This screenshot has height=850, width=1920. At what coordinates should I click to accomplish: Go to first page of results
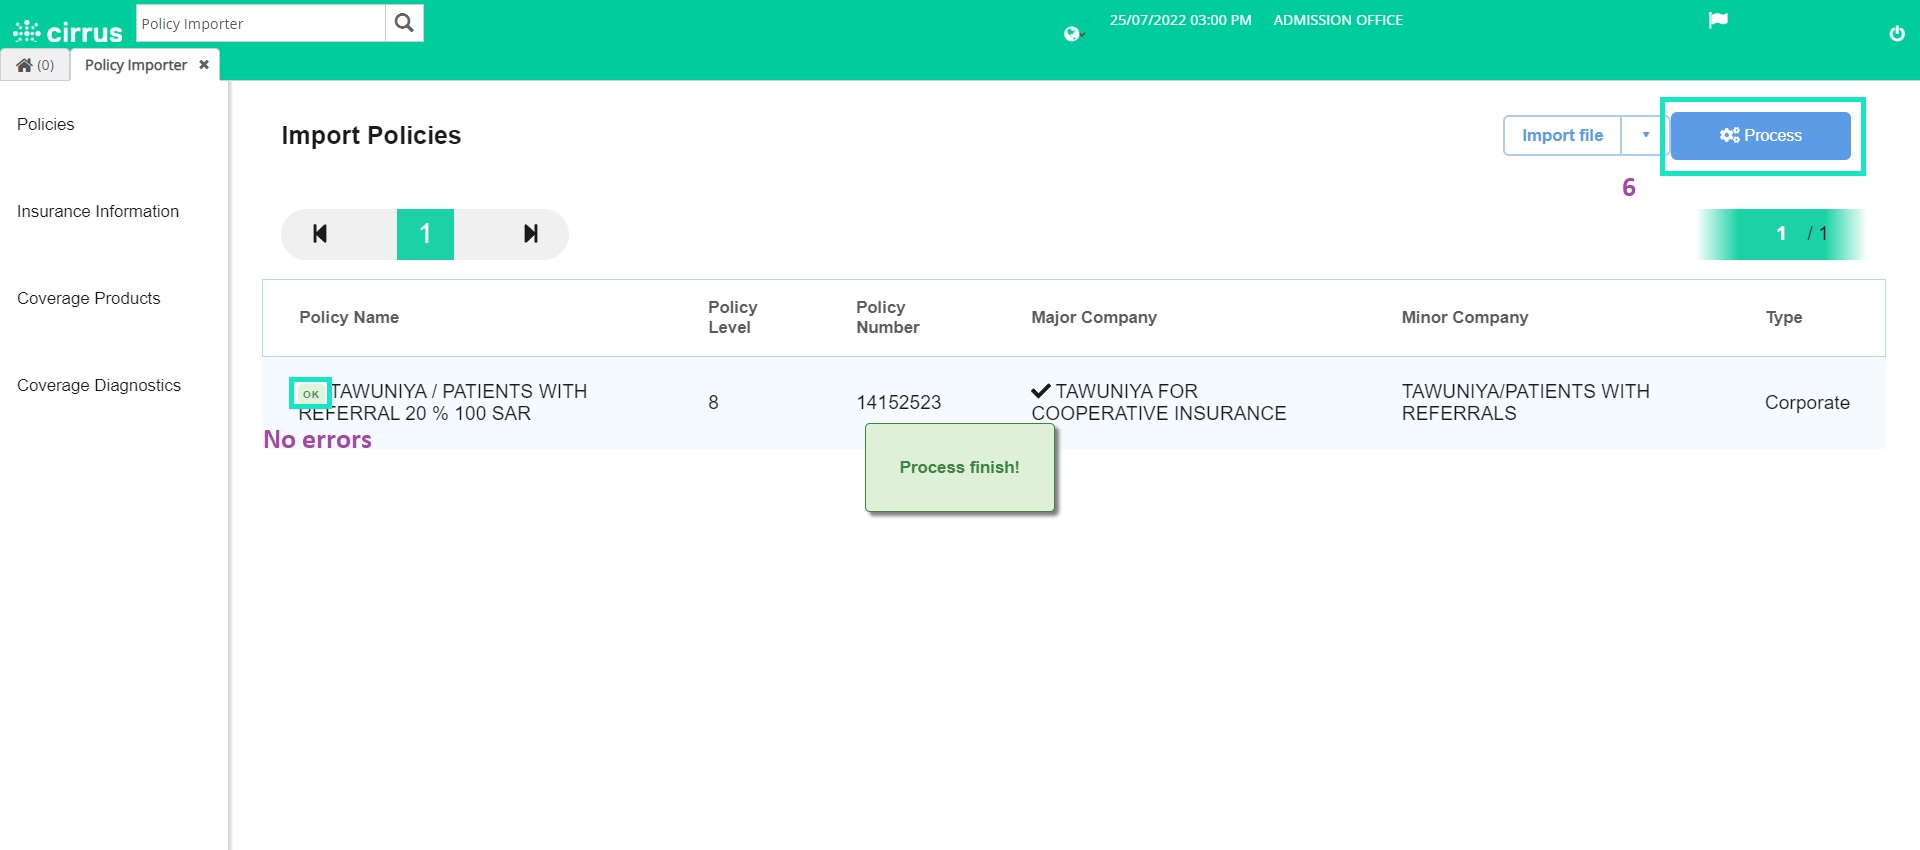pyautogui.click(x=320, y=234)
